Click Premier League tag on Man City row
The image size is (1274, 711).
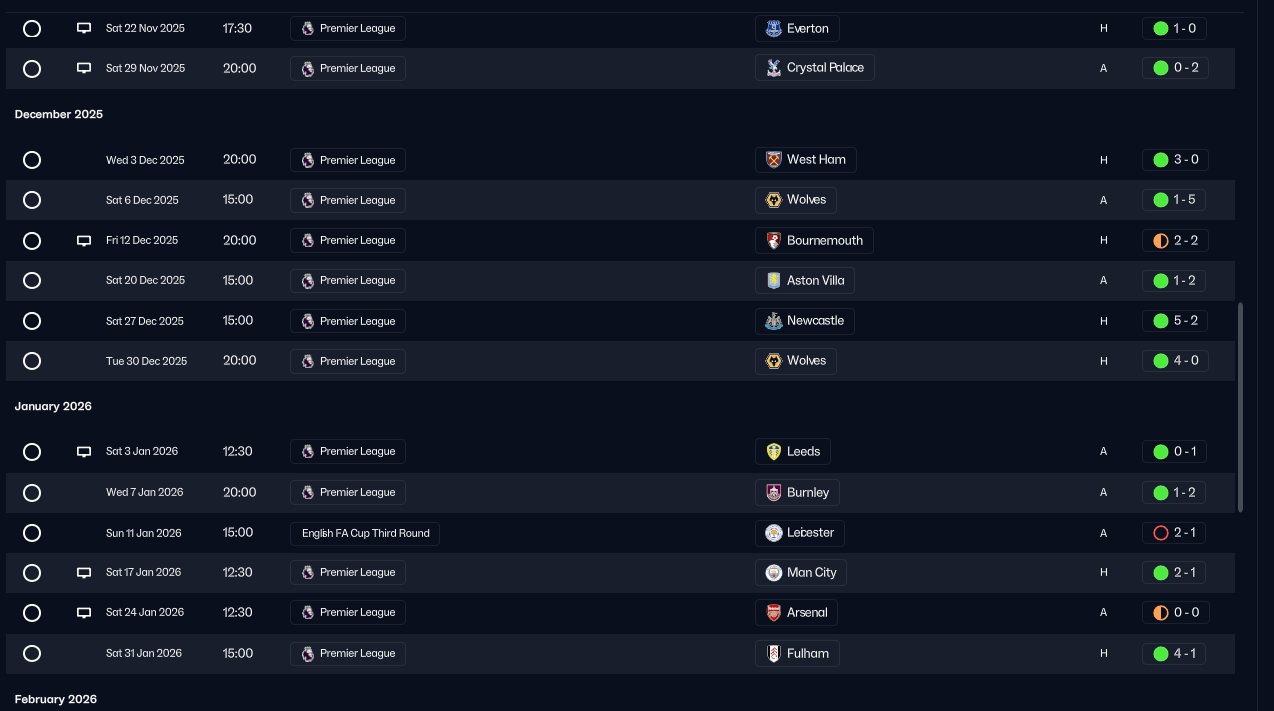(348, 572)
